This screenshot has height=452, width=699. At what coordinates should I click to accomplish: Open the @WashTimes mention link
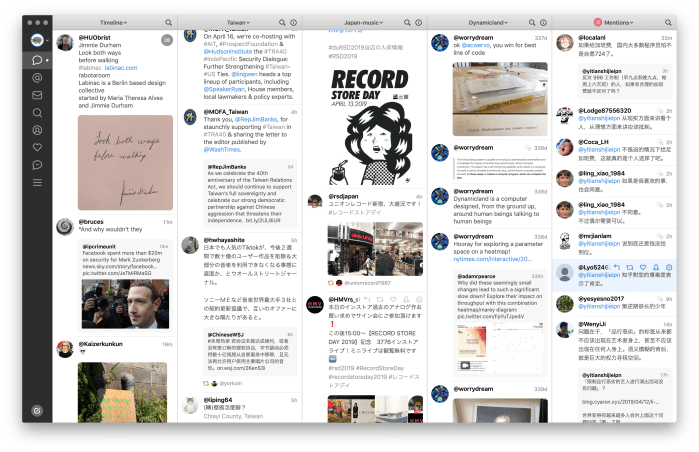222,149
